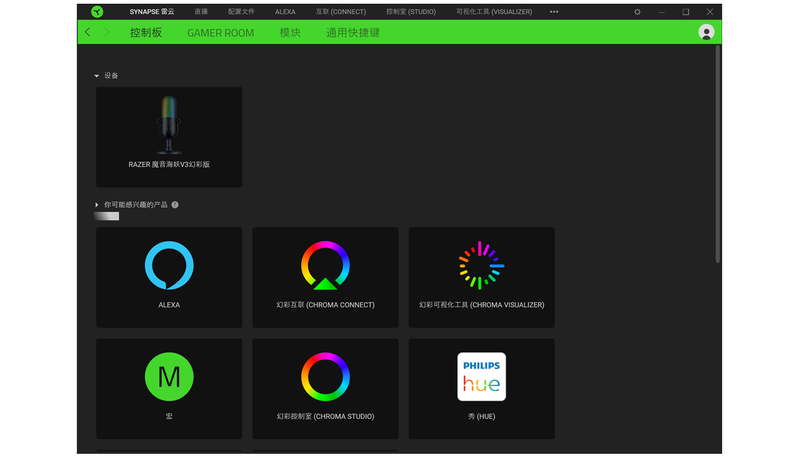Open 互联 (CONNECT) in top menu
This screenshot has height=457, width=800.
point(341,11)
